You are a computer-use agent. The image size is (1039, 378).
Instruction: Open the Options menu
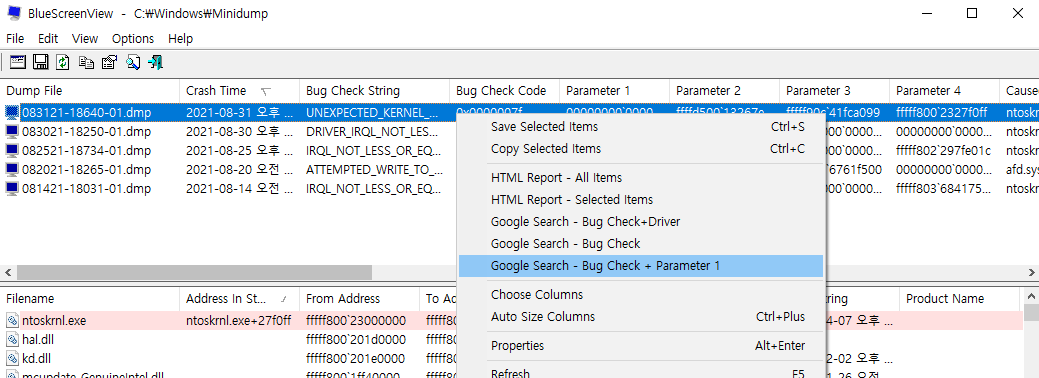coord(133,38)
